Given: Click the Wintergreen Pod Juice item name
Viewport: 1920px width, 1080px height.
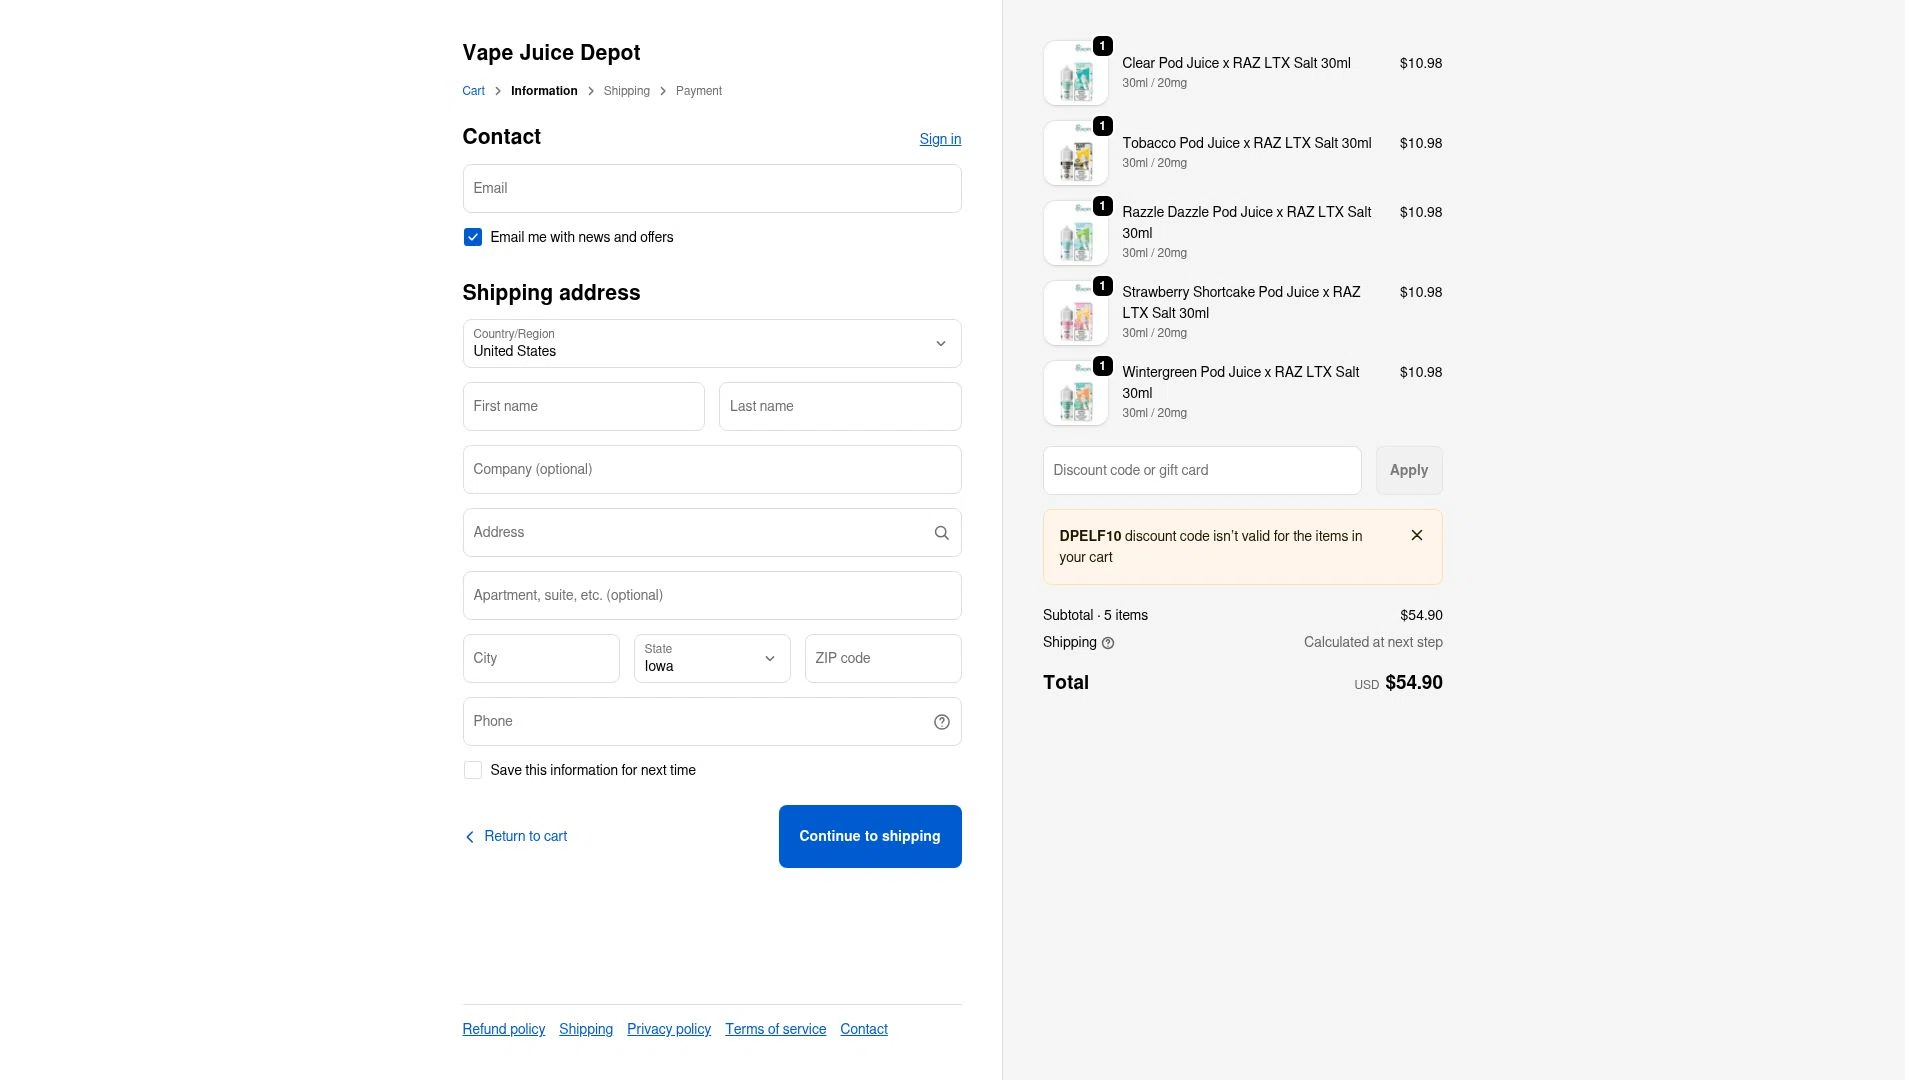Looking at the screenshot, I should 1241,382.
